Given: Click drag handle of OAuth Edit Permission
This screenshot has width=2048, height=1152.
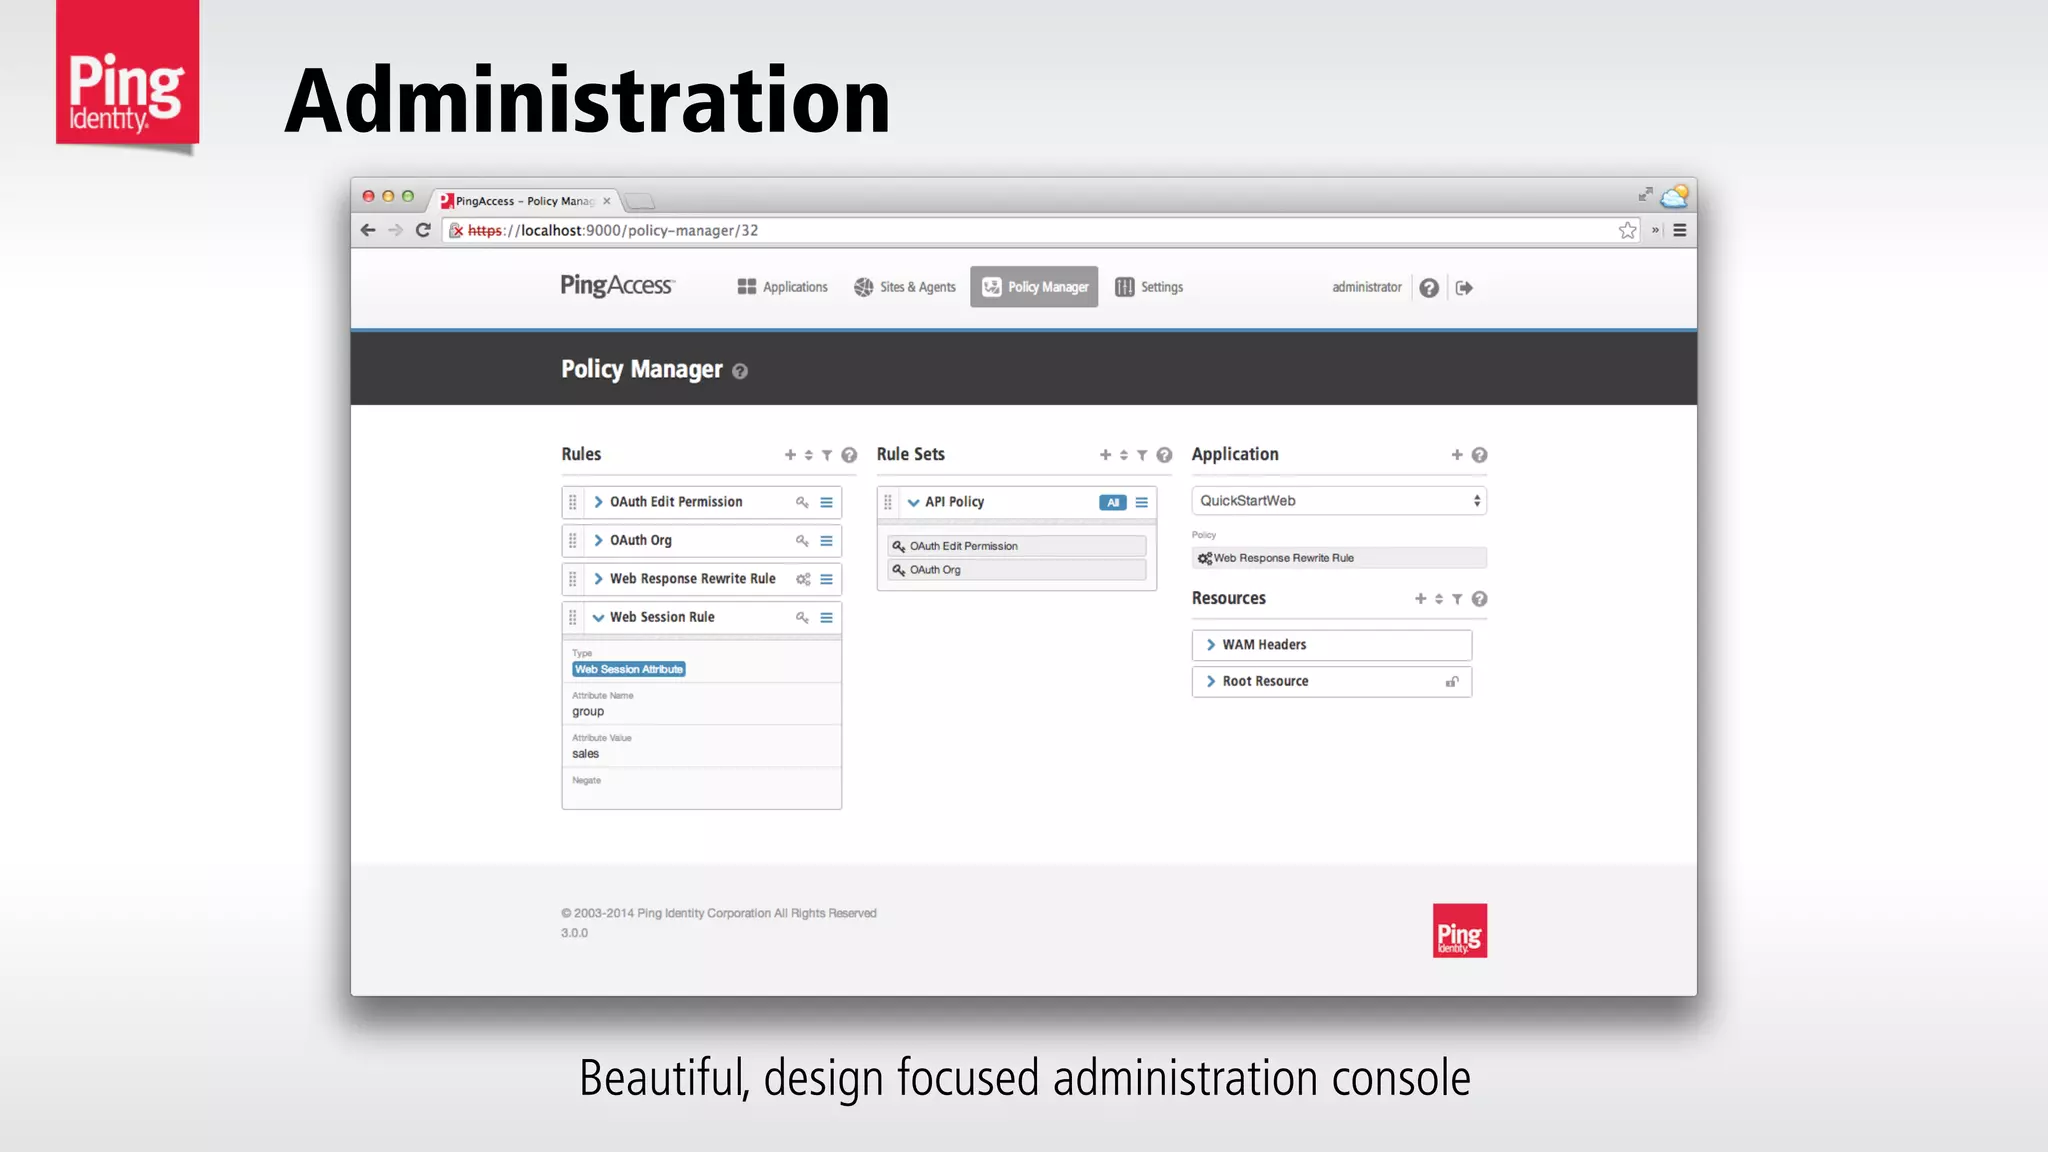Looking at the screenshot, I should coord(573,502).
